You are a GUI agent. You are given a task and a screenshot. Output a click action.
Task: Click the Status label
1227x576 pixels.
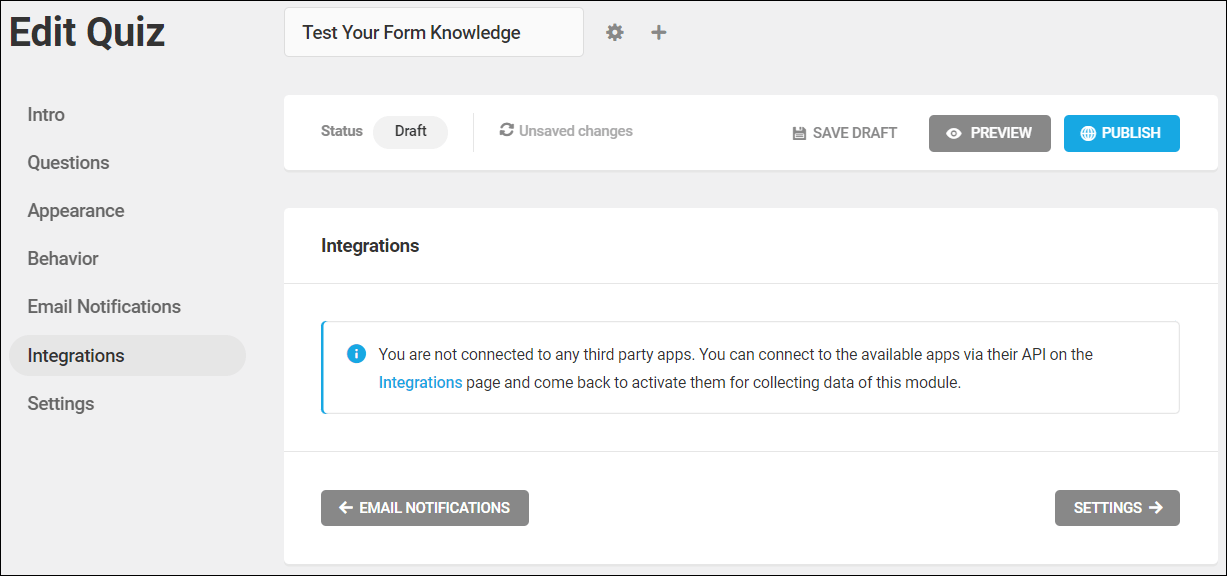[x=342, y=131]
